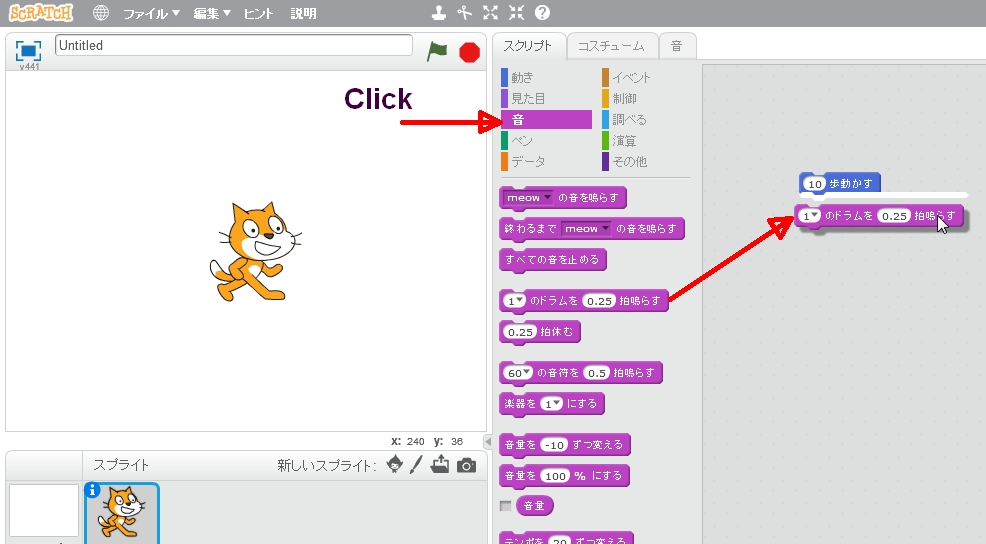Click the すべての音を止める block

[553, 260]
